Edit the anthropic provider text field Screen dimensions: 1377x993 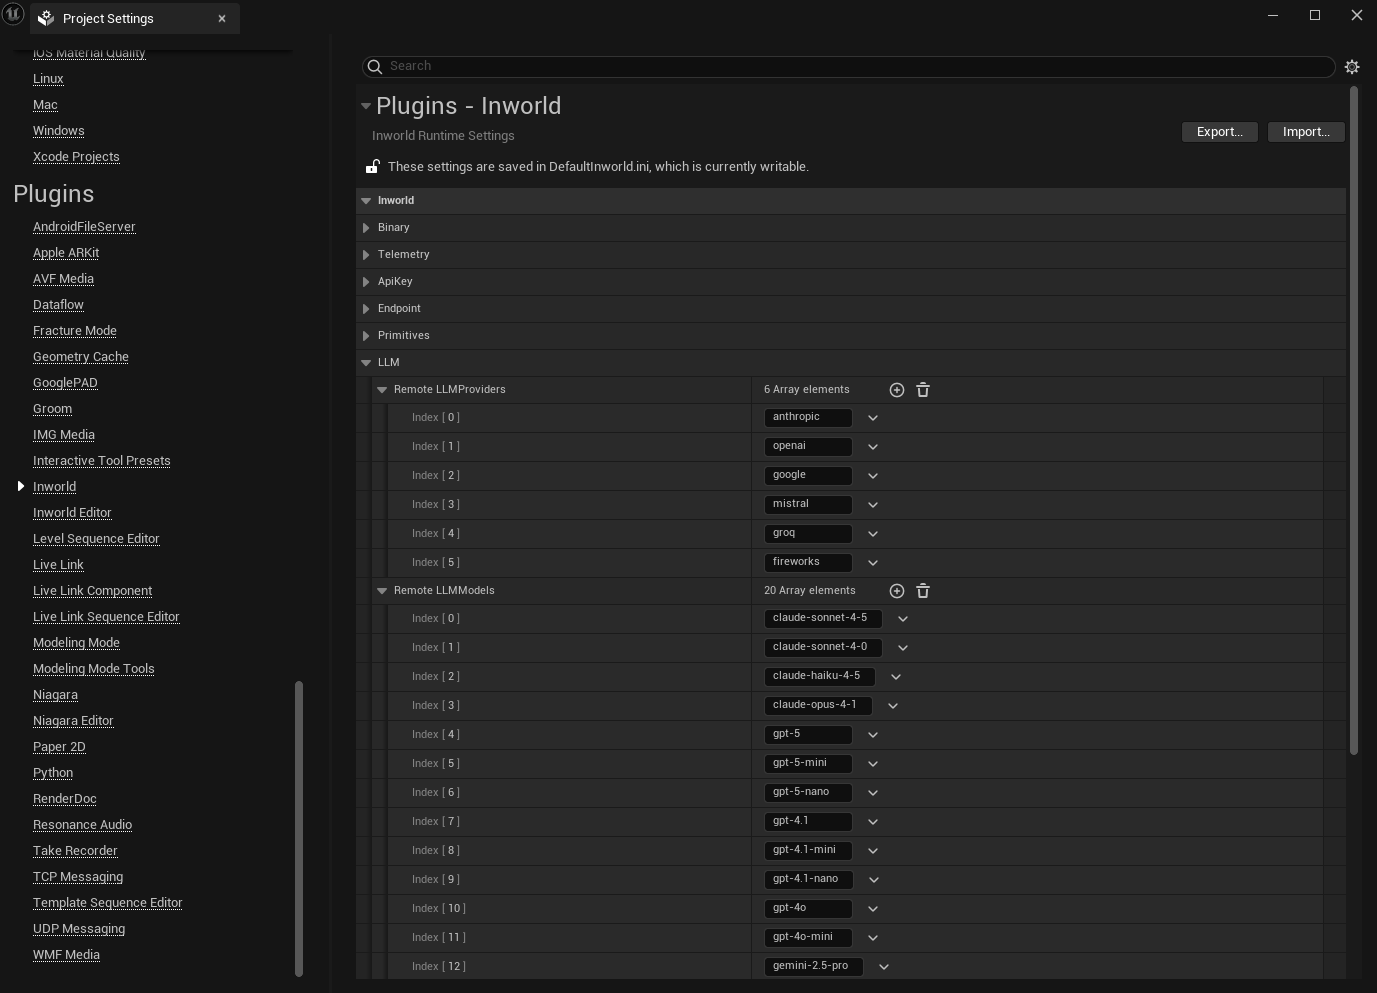808,418
